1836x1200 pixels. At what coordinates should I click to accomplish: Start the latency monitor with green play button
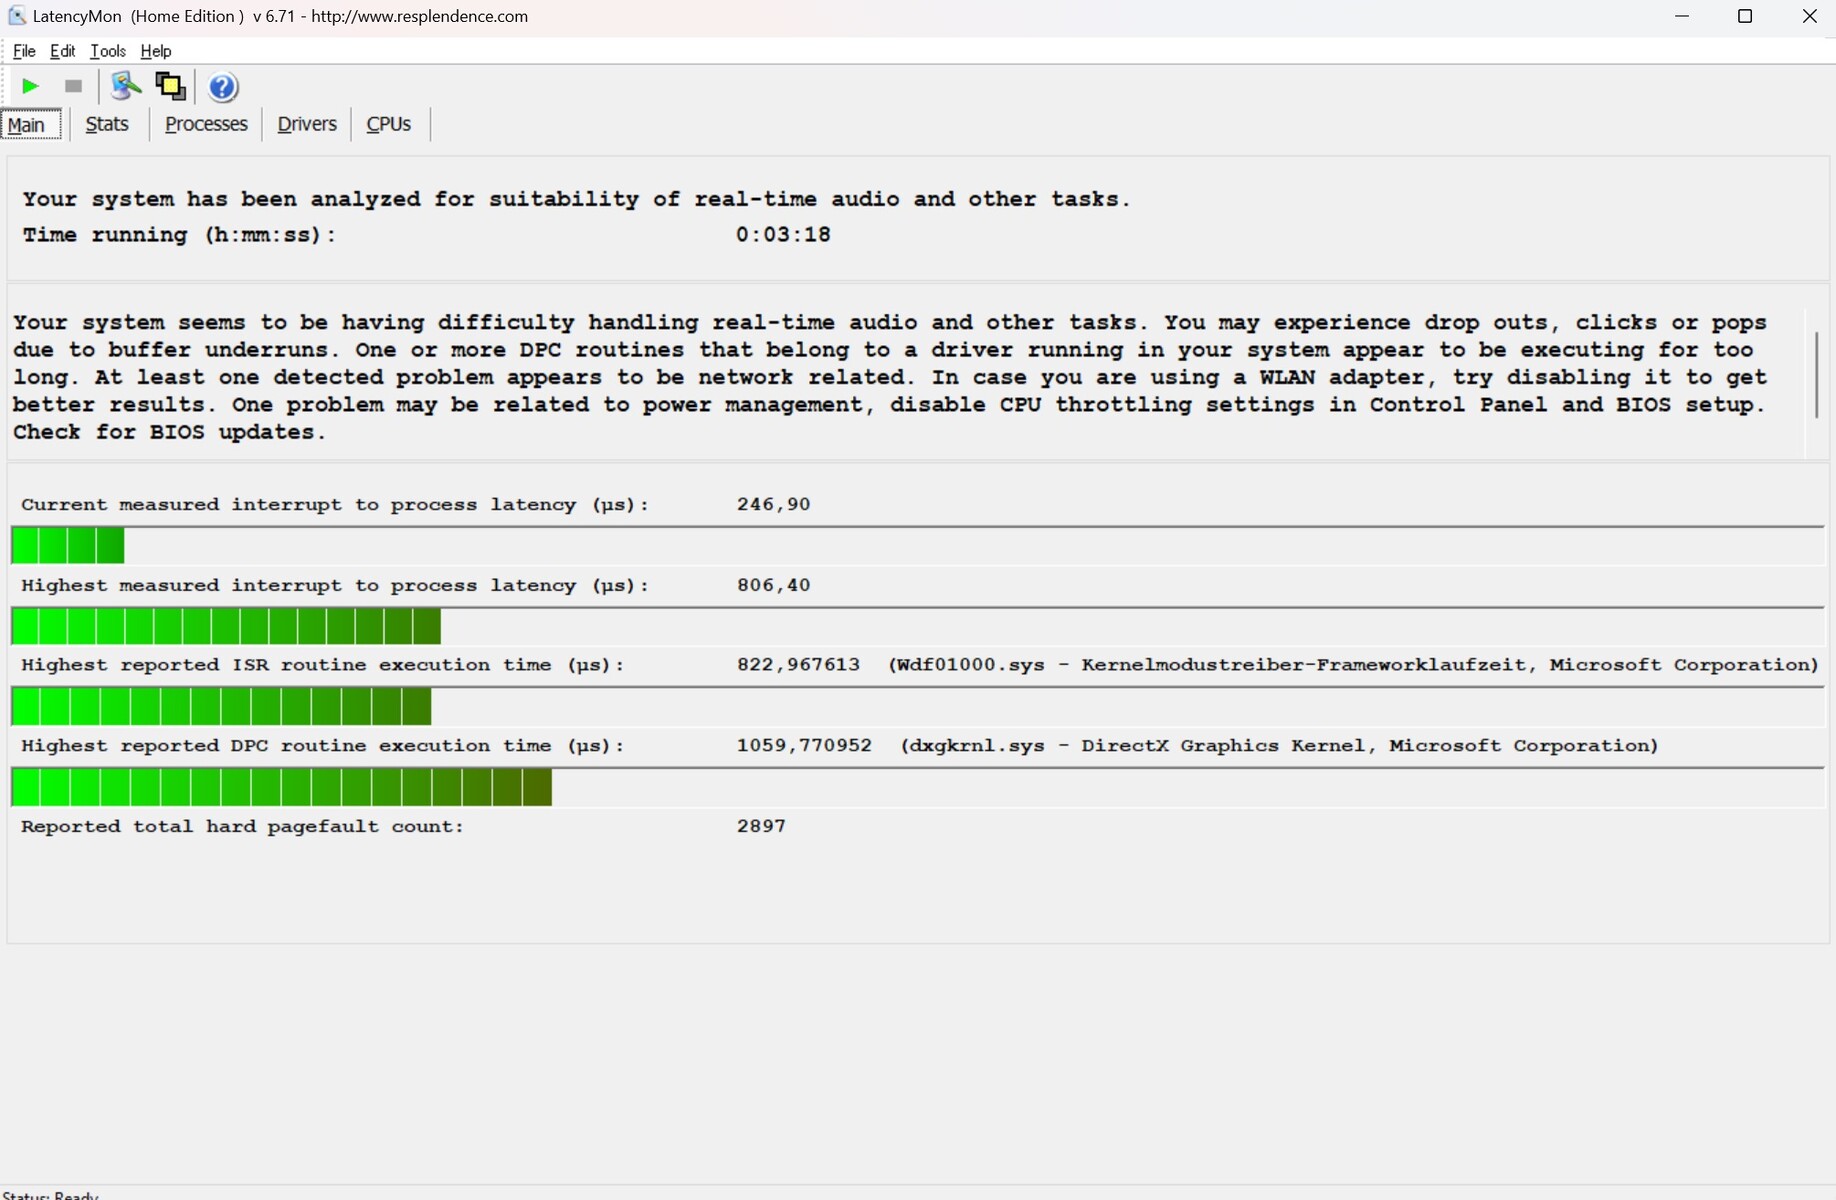click(x=30, y=87)
